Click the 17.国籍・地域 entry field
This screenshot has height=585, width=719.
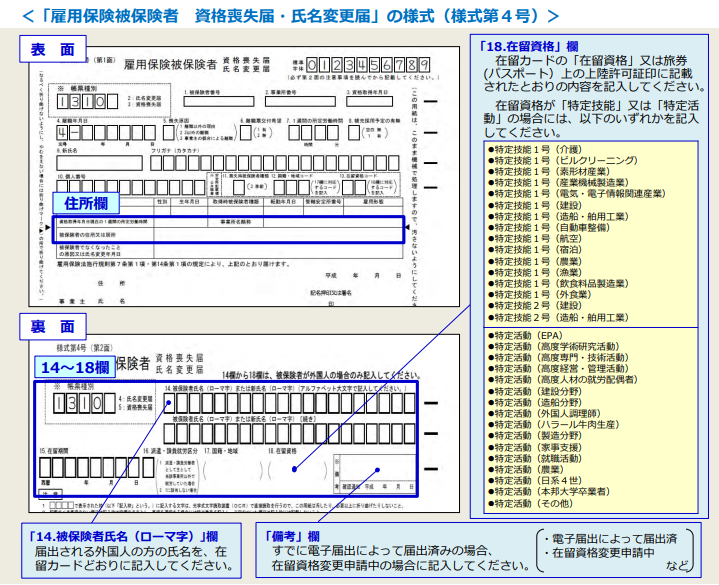tap(233, 470)
